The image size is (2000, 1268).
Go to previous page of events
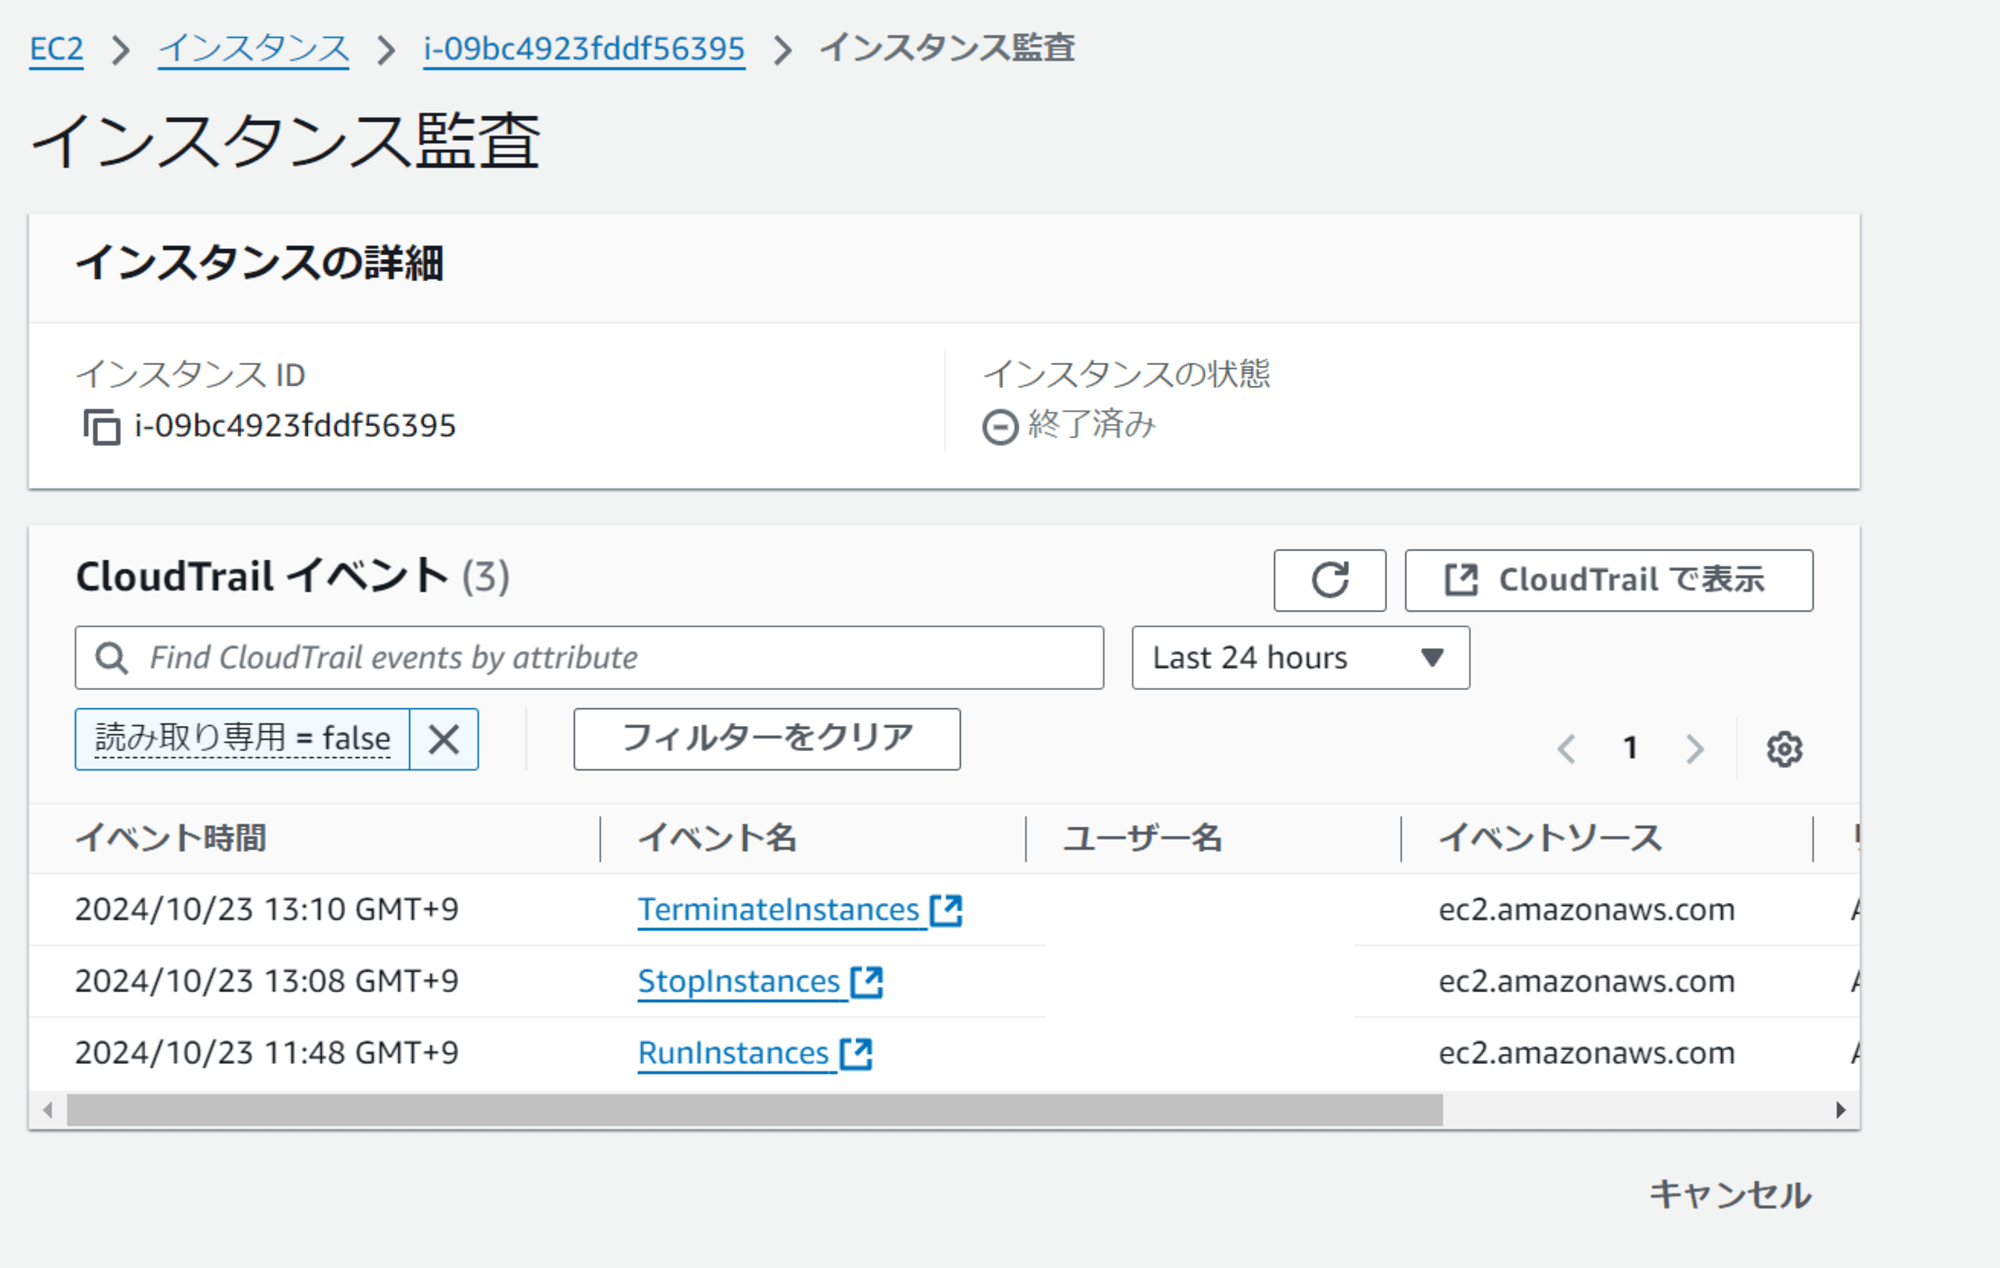tap(1567, 749)
